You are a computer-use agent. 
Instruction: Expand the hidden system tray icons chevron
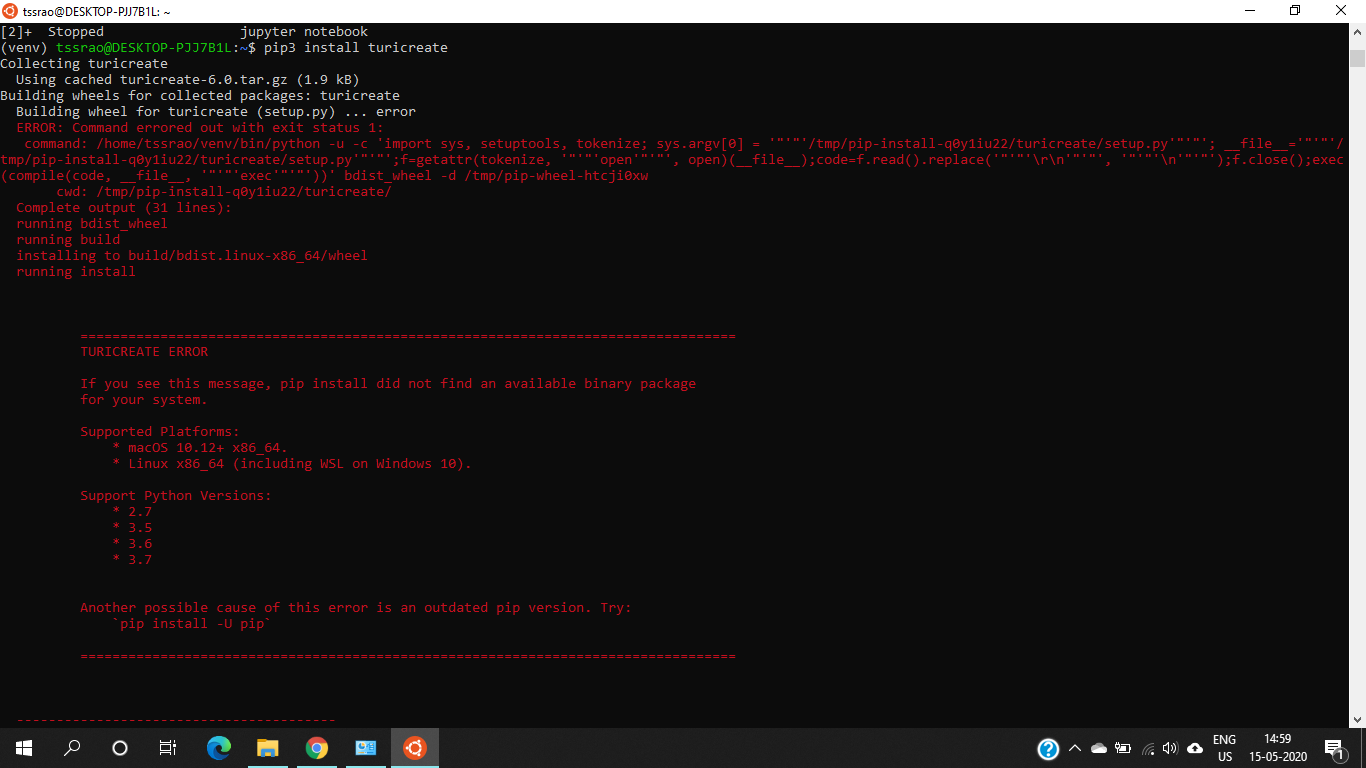tap(1075, 747)
